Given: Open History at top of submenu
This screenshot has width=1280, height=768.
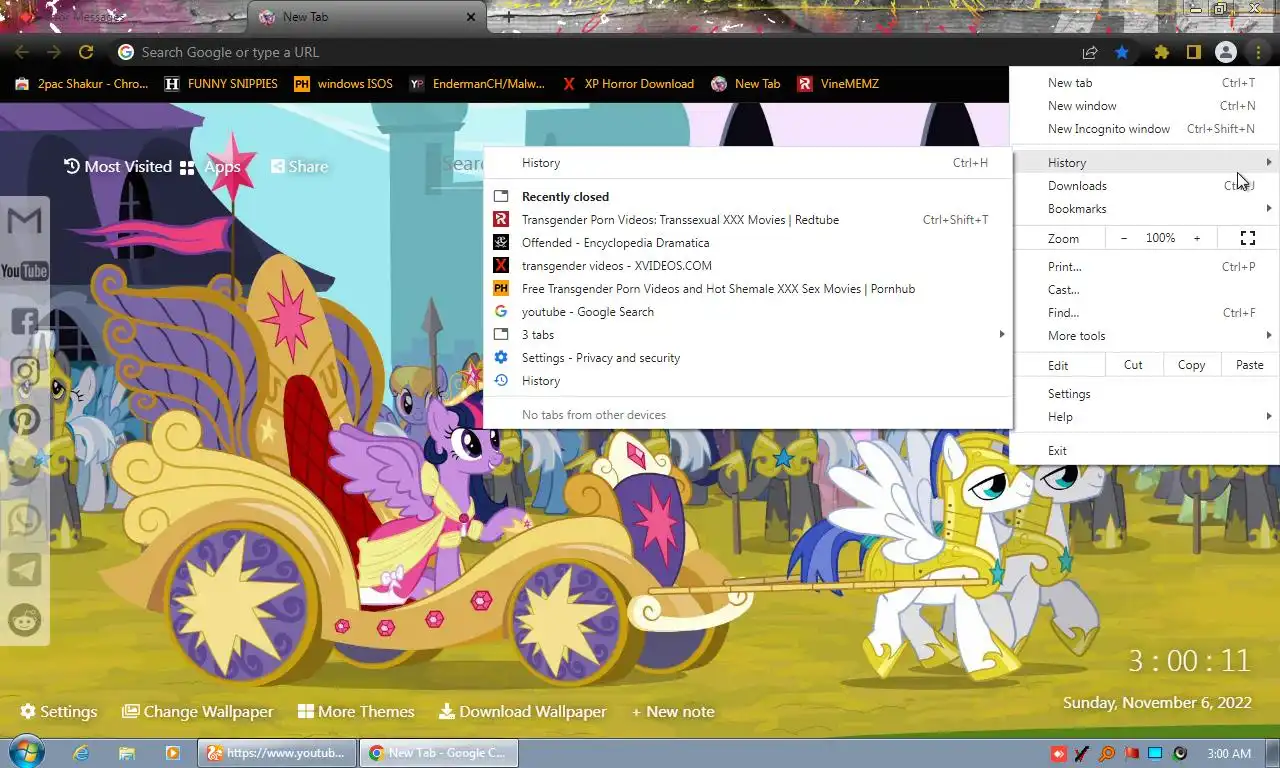Looking at the screenshot, I should point(748,163).
